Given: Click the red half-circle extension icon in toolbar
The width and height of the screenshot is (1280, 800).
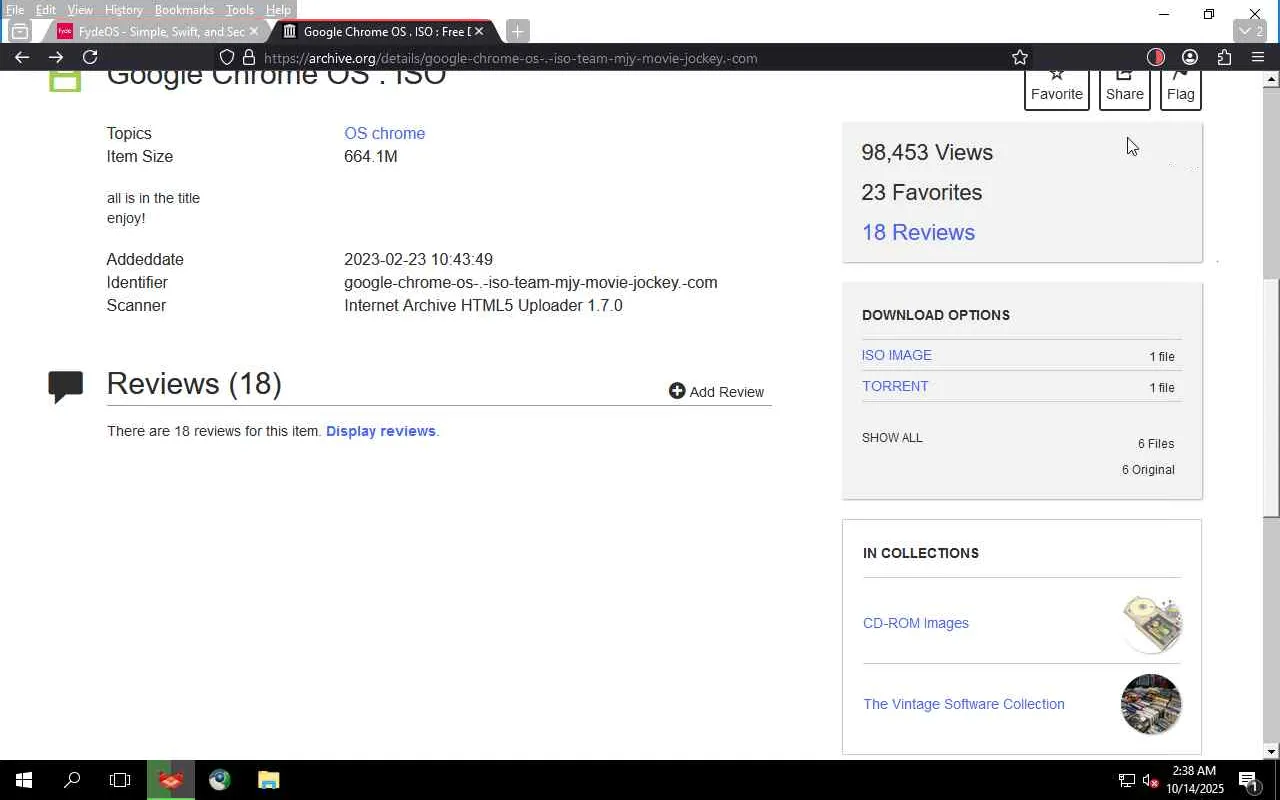Looking at the screenshot, I should (x=1156, y=57).
